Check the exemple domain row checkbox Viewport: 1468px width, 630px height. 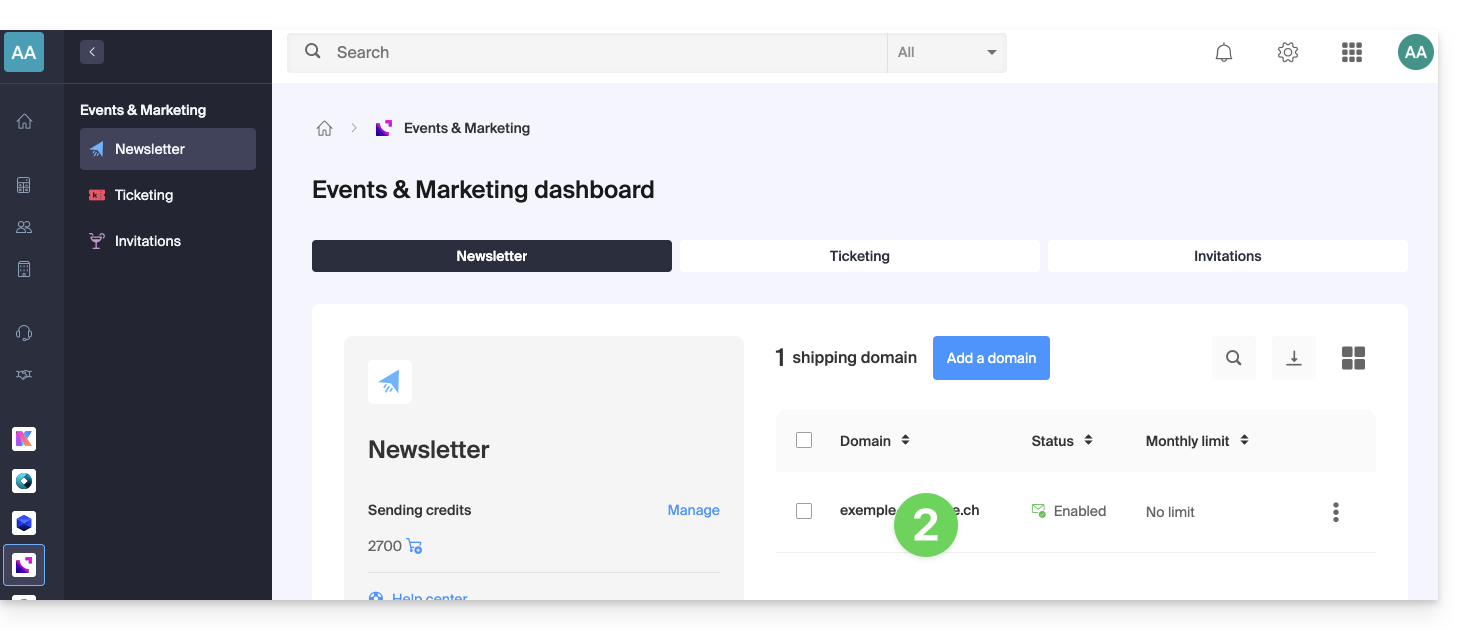(x=804, y=511)
